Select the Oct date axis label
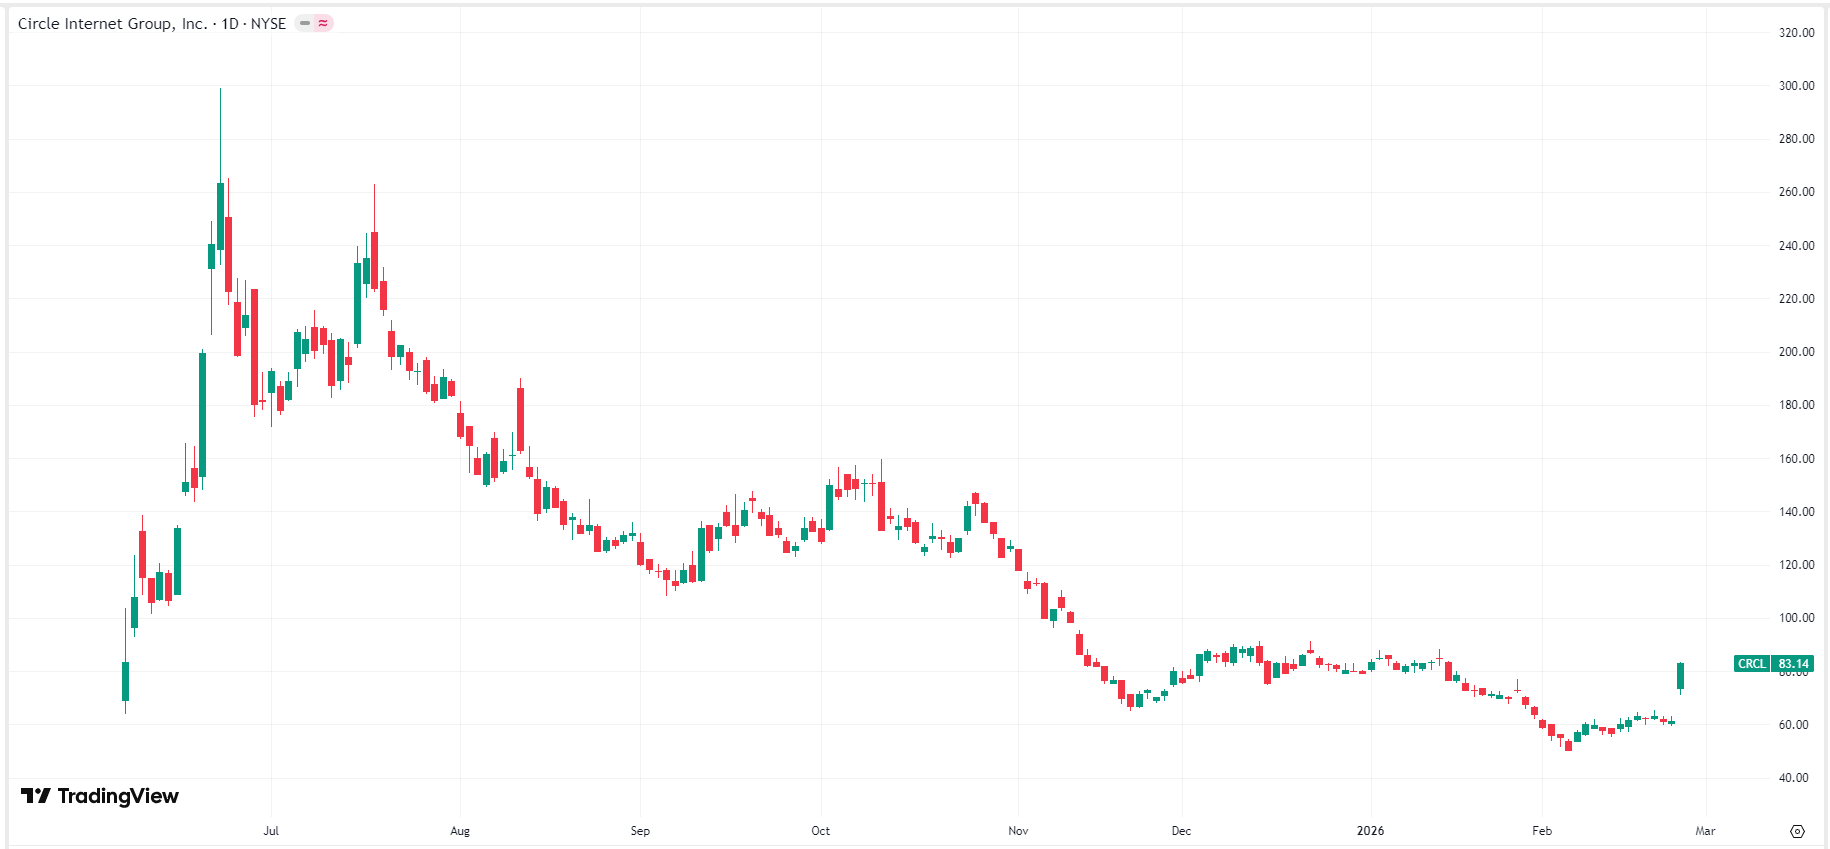Screen dimensions: 1830x849 coord(820,831)
